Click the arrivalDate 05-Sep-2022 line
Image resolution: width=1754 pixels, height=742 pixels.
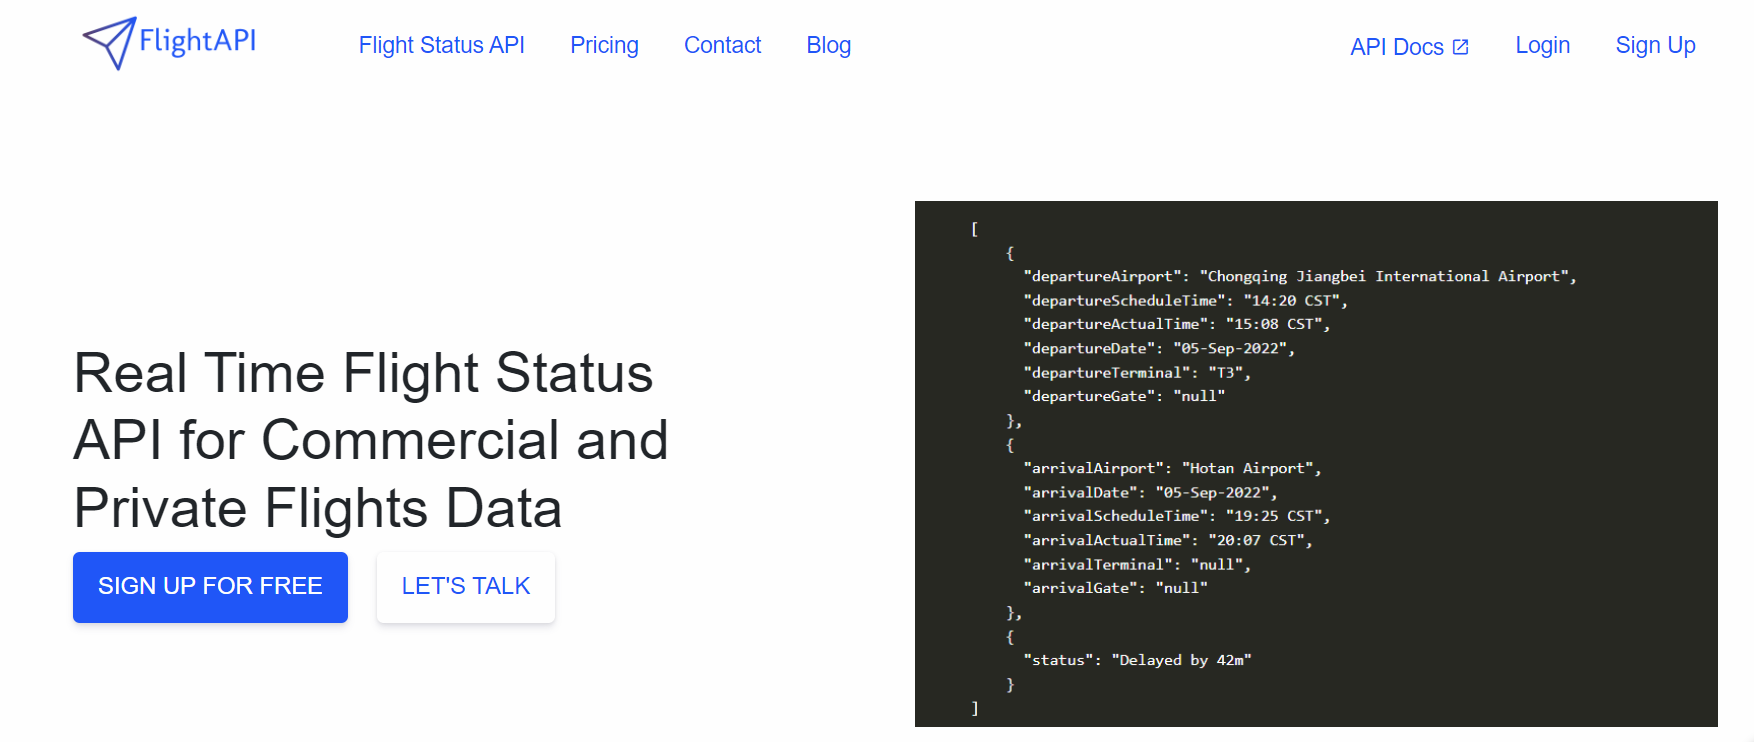tap(1150, 492)
